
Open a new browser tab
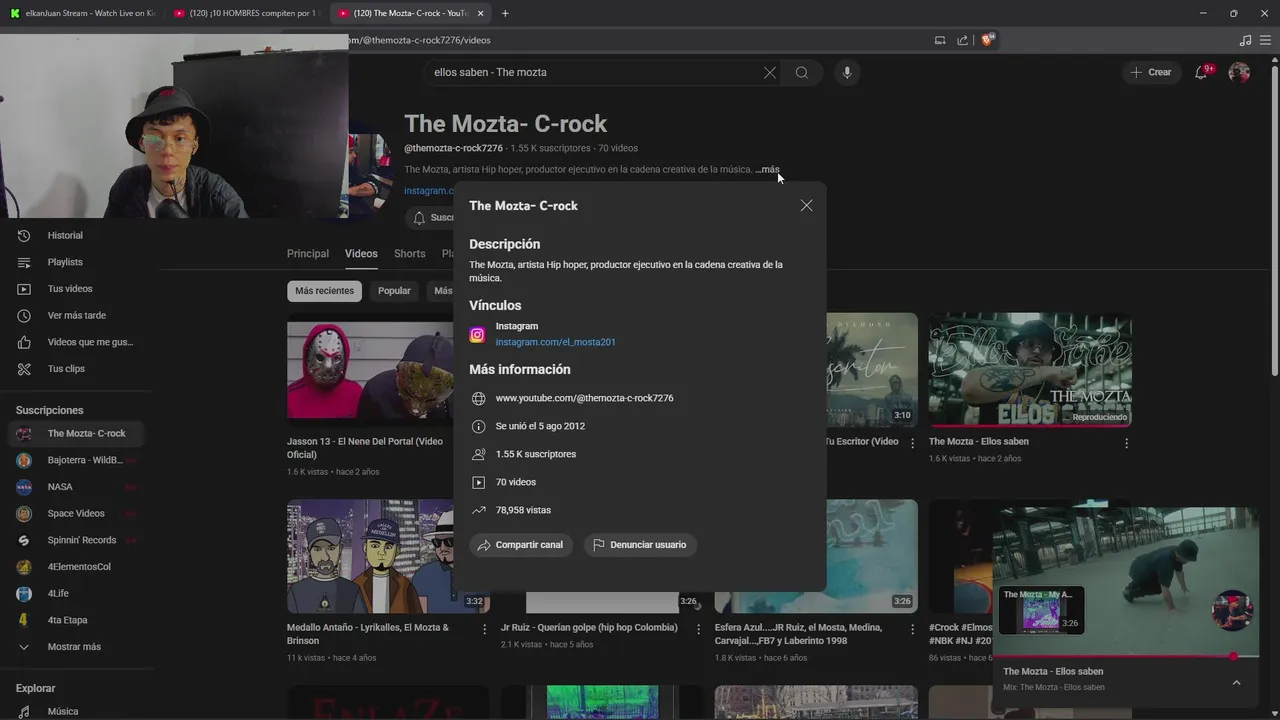click(505, 13)
